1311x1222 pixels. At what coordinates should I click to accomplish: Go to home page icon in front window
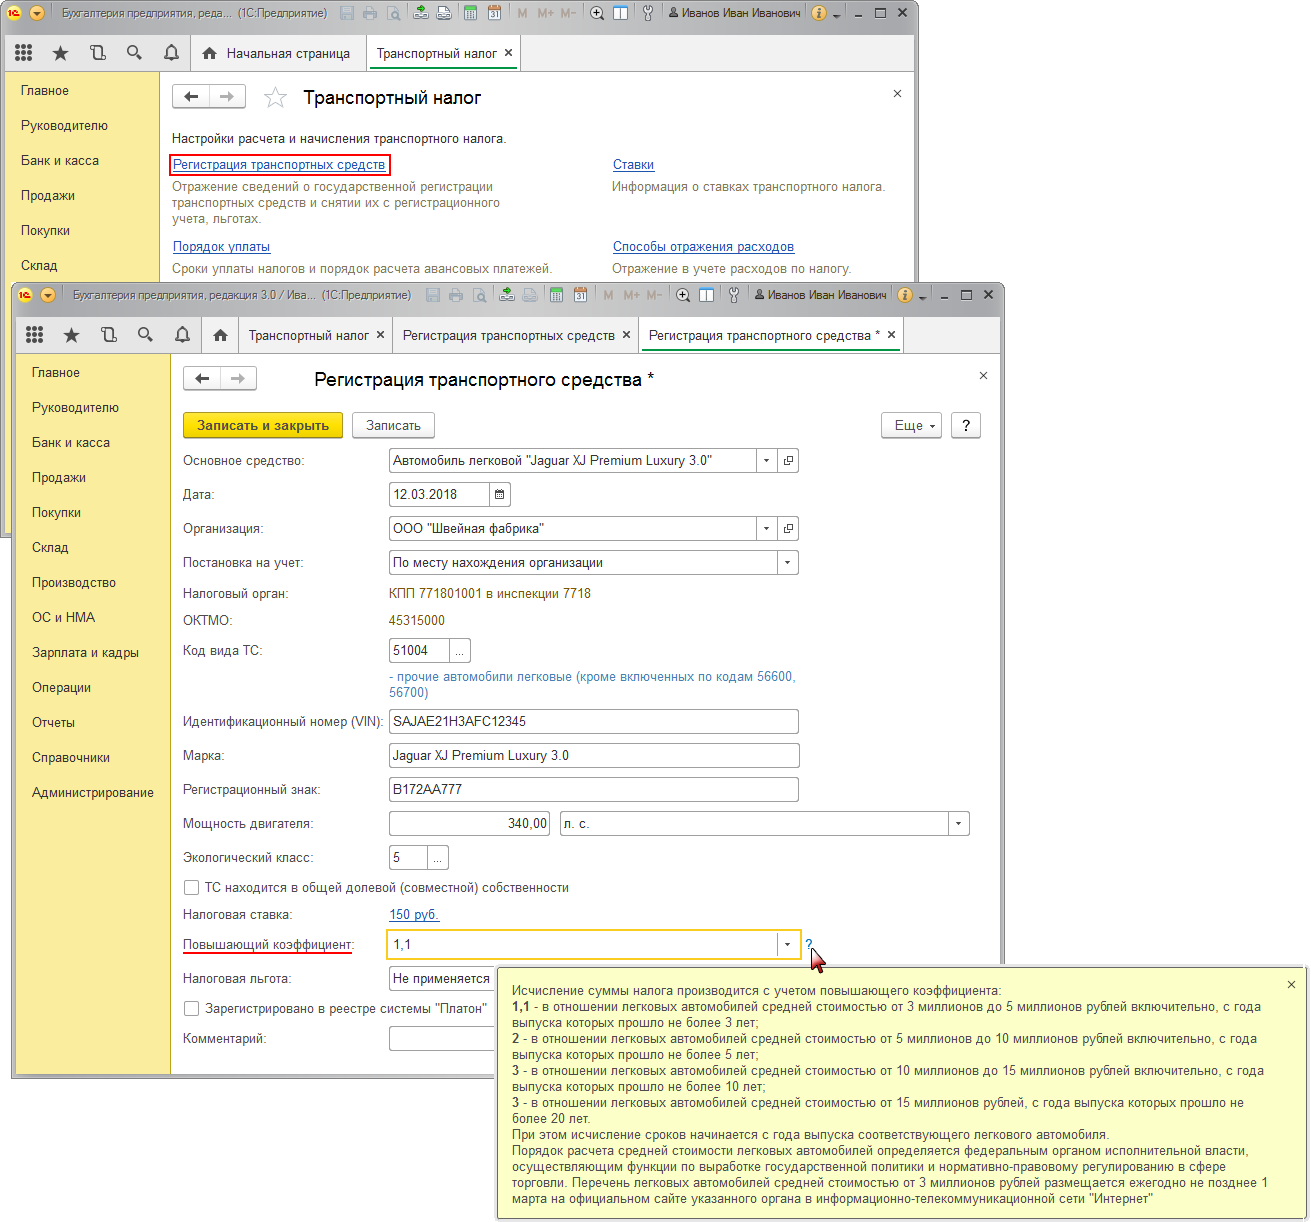pos(220,335)
